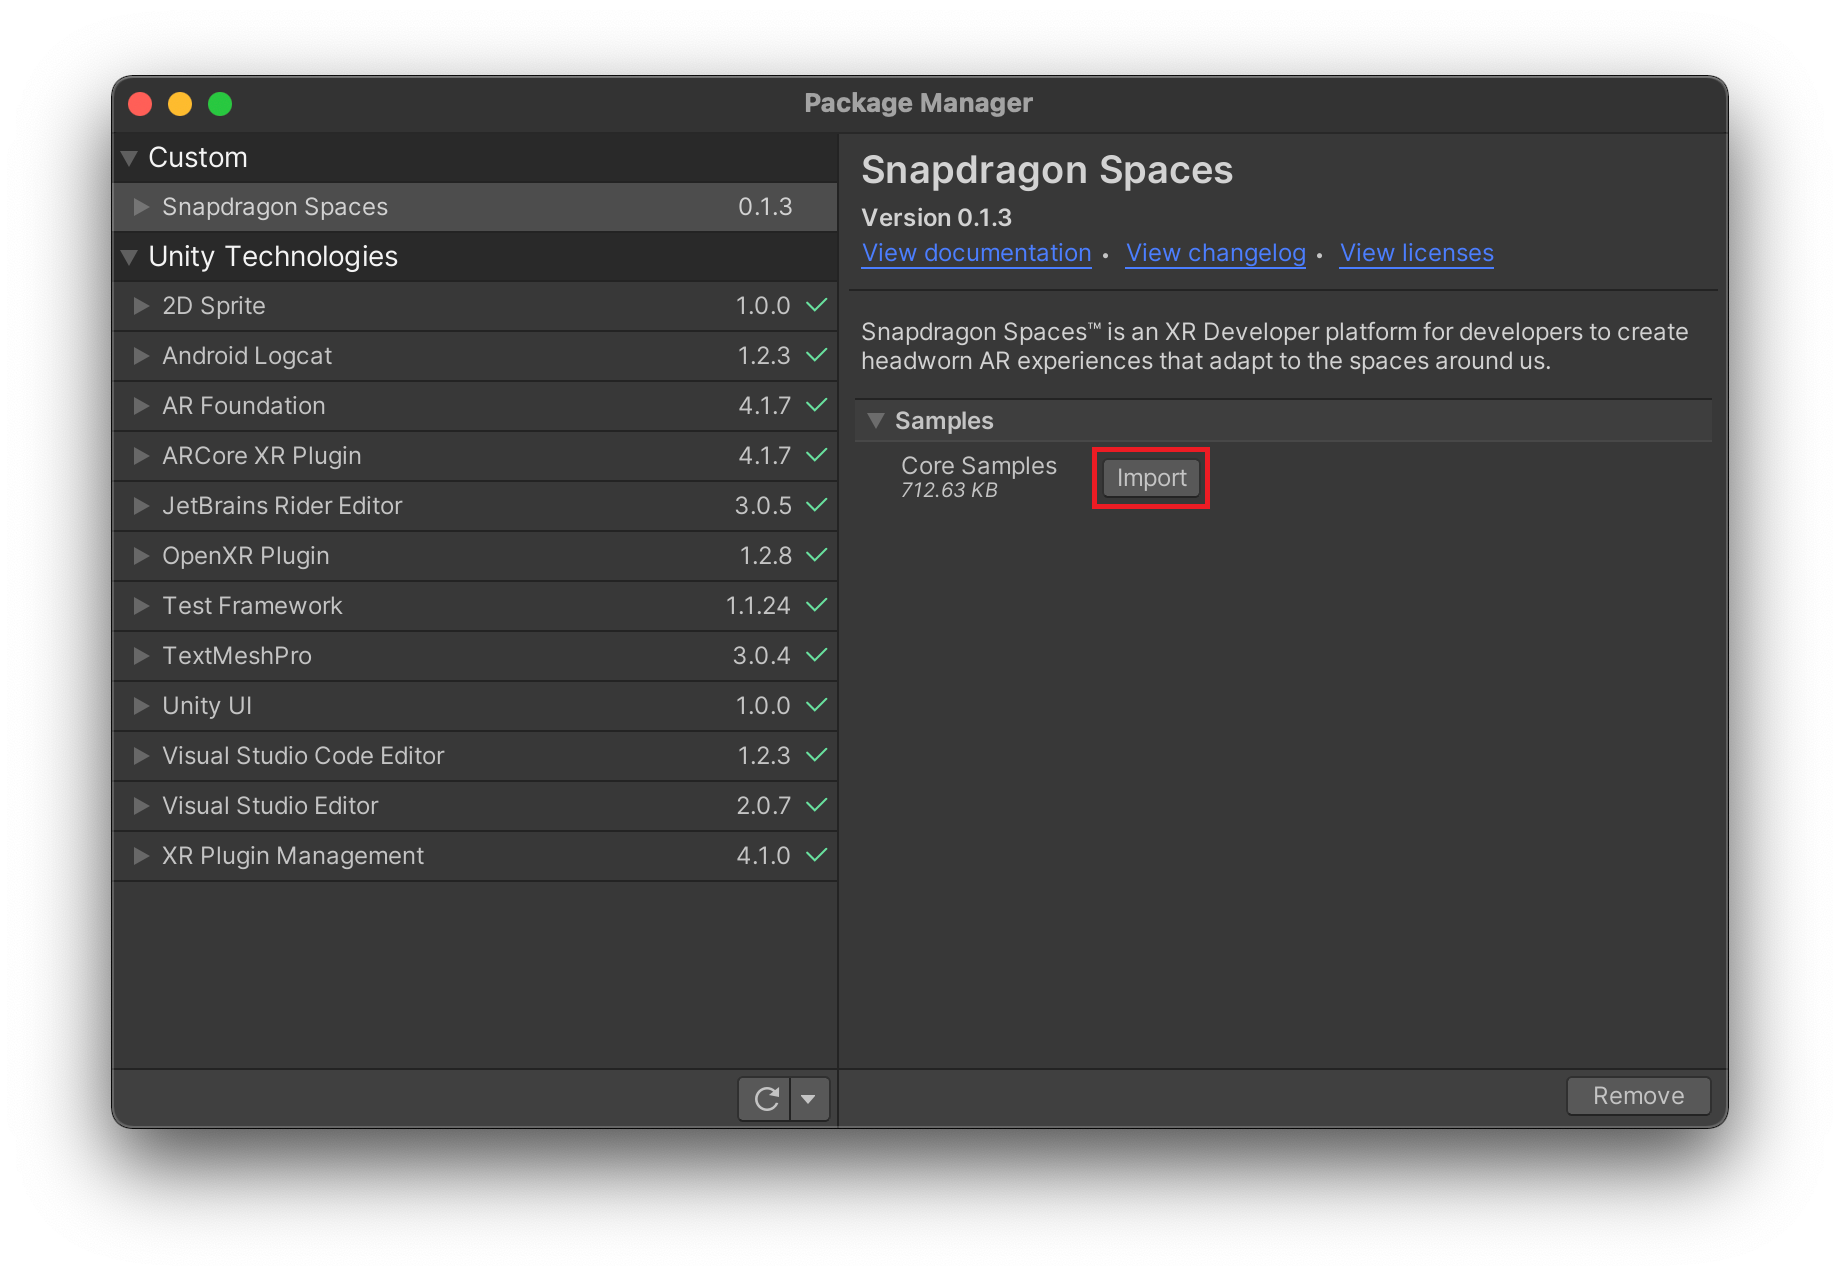Collapse the Unity Technologies group
The width and height of the screenshot is (1840, 1276).
(129, 257)
